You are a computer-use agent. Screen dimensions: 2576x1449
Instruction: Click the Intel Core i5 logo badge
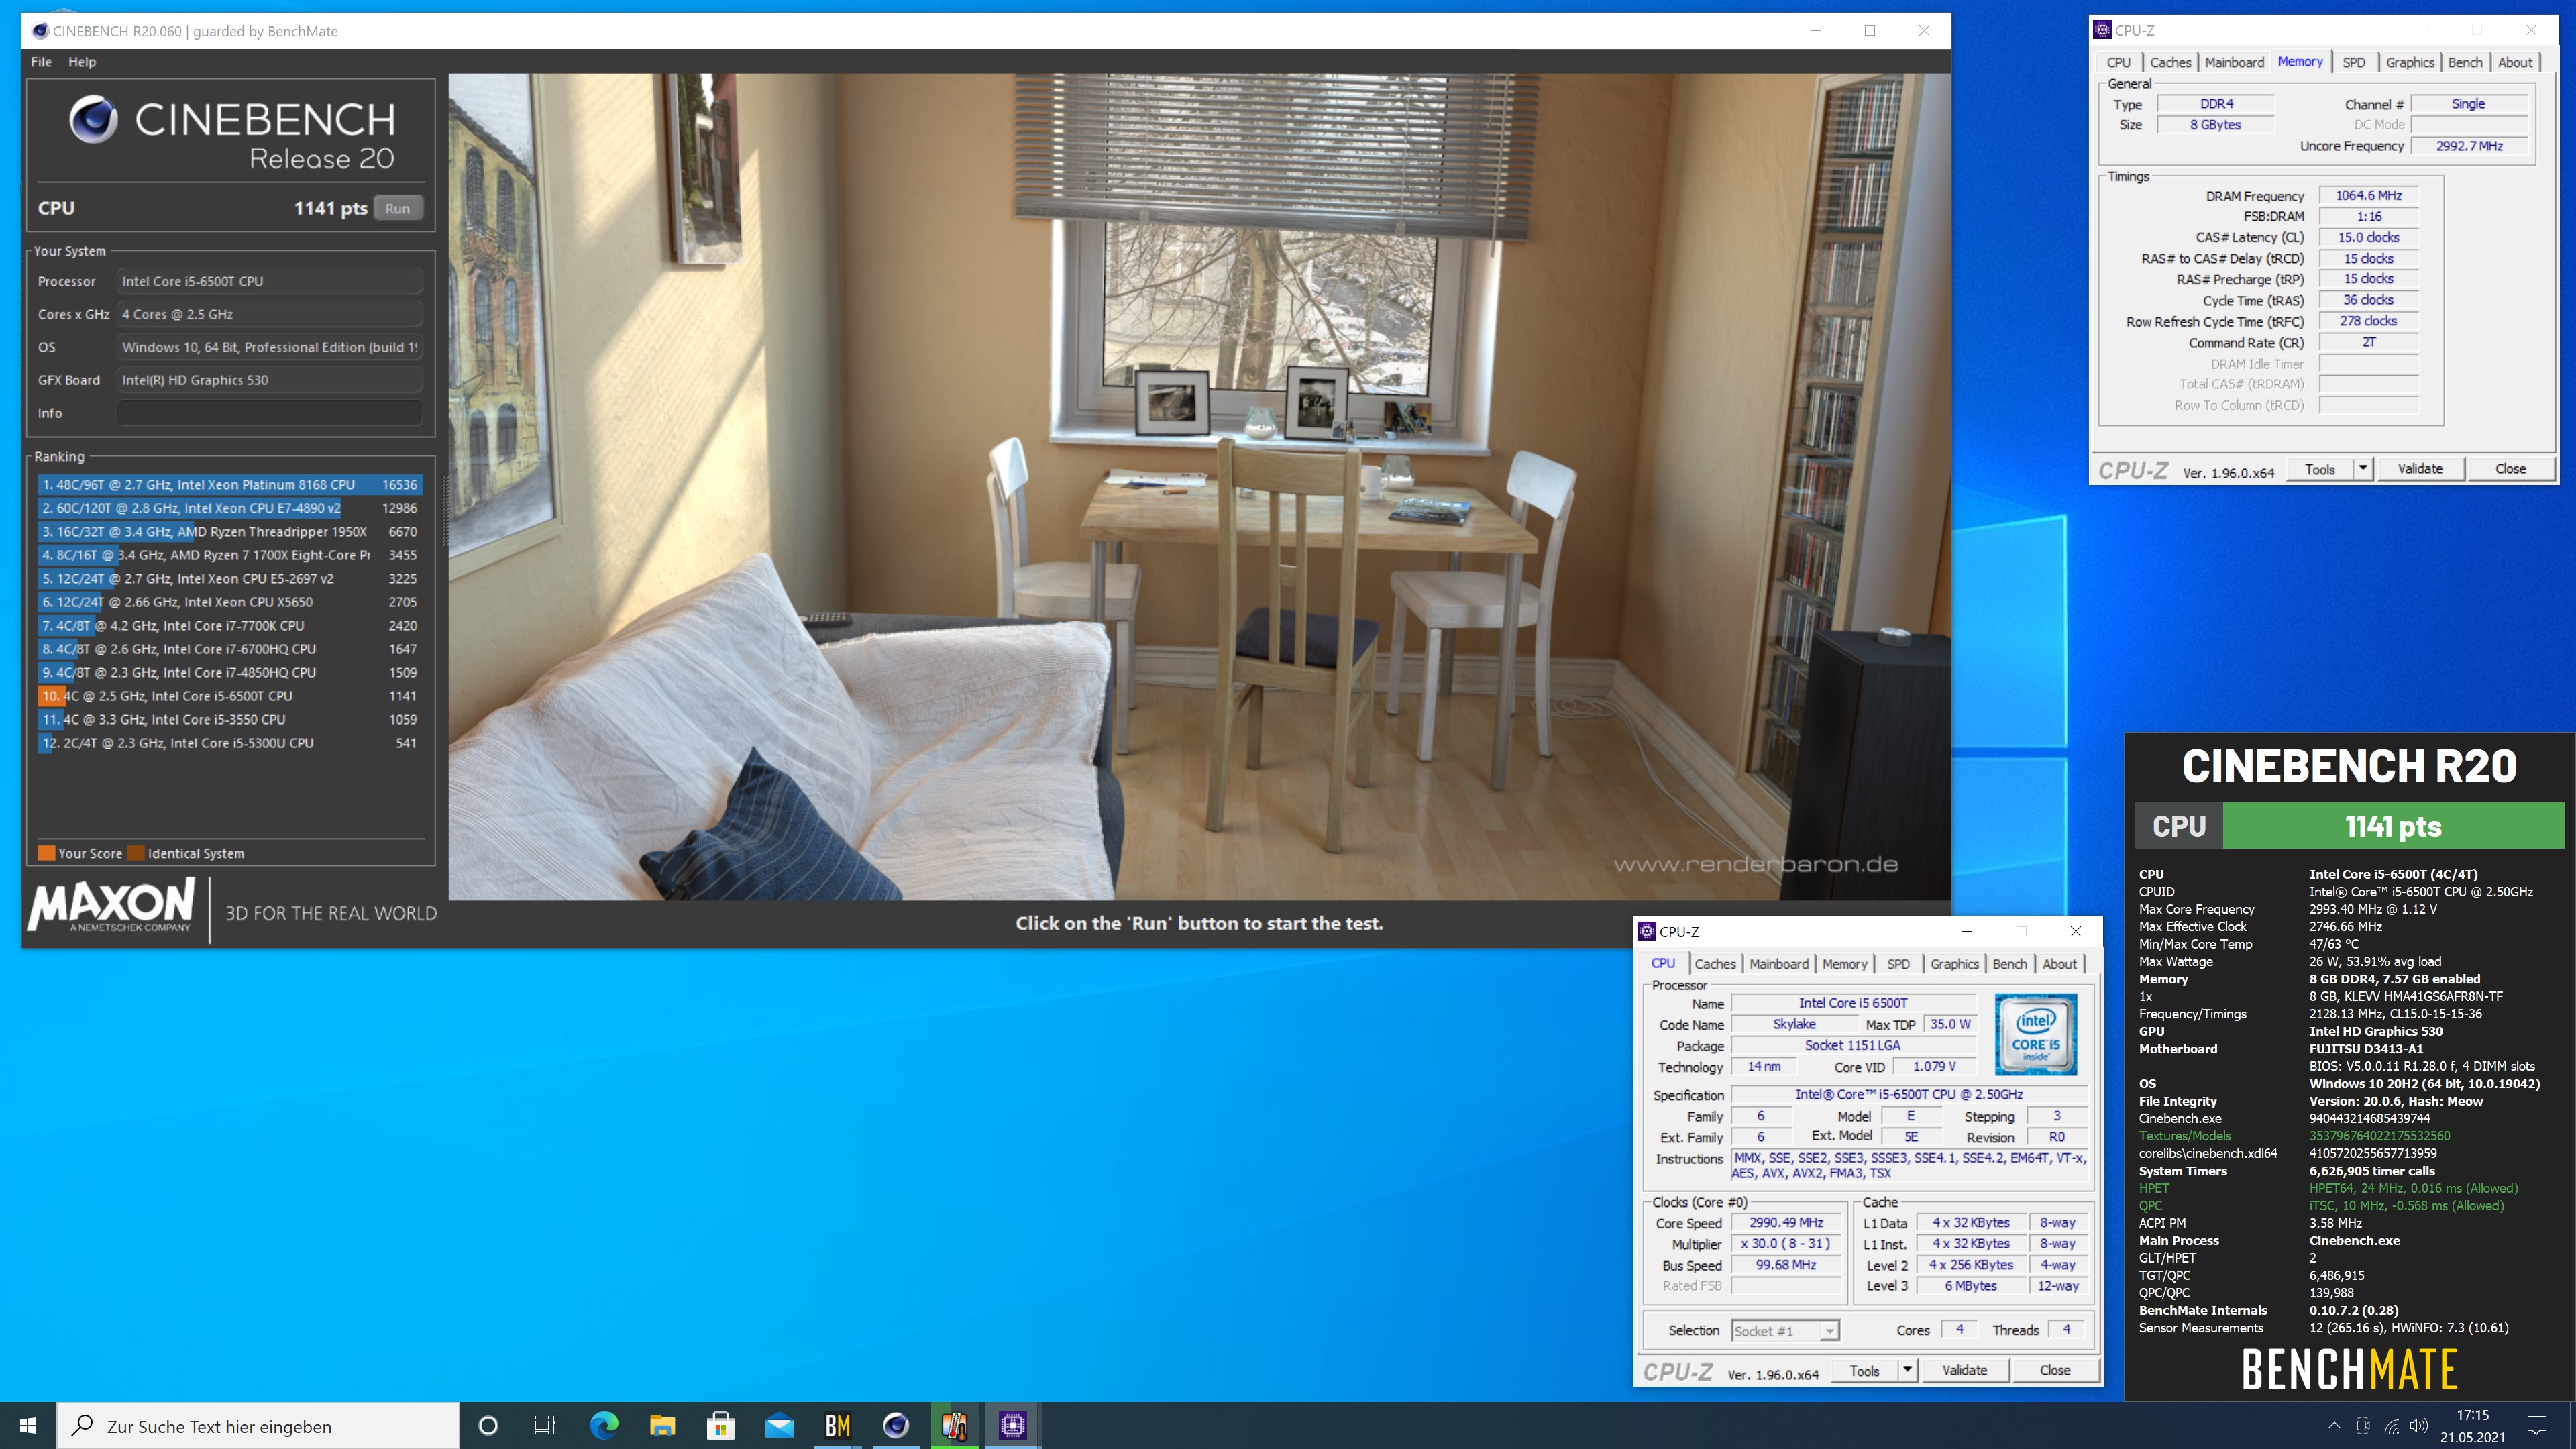2035,1034
